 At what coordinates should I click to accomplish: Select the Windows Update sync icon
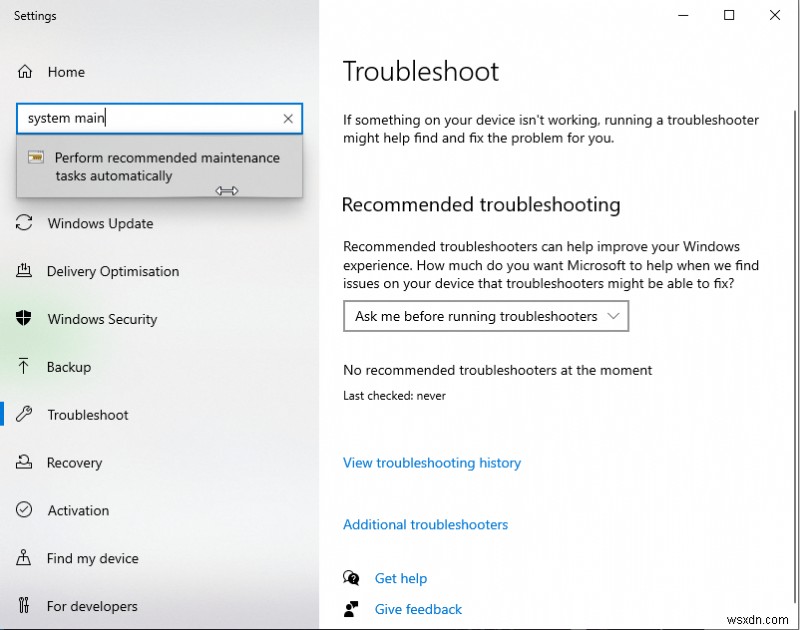(x=24, y=223)
